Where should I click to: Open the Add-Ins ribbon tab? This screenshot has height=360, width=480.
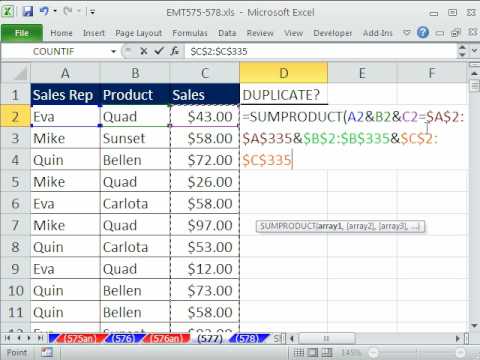tap(378, 33)
